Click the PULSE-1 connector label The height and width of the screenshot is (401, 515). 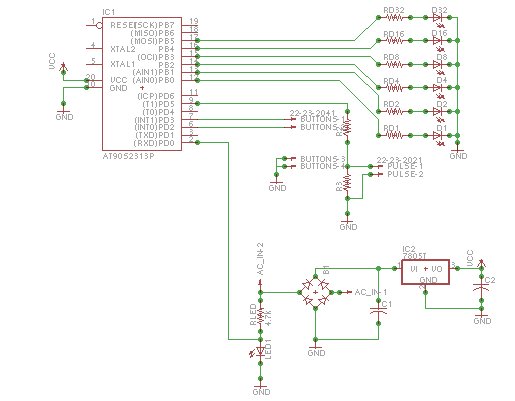point(405,166)
